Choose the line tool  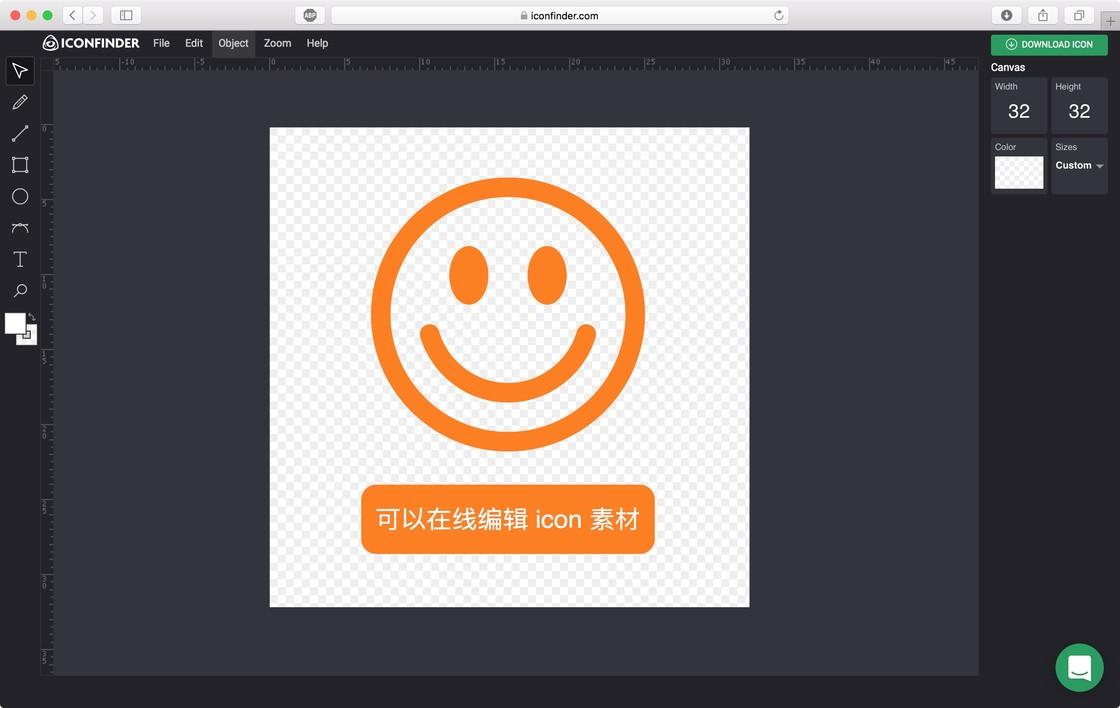(20, 134)
